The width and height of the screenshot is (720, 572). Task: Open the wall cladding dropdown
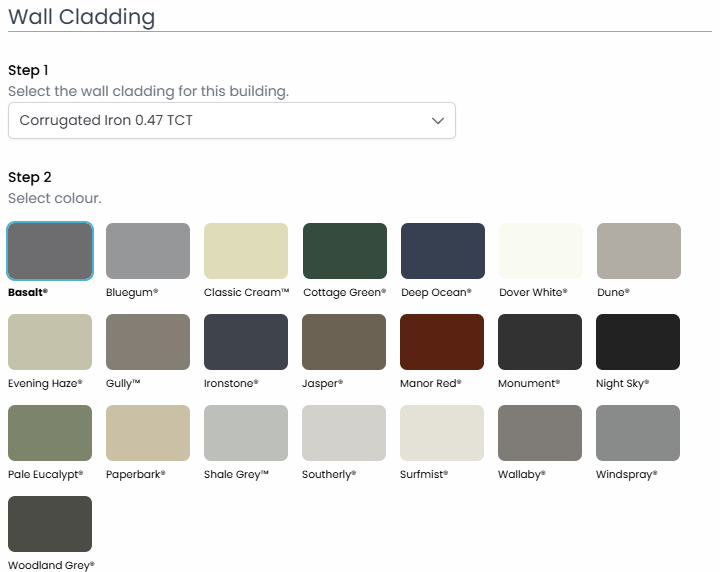tap(231, 120)
